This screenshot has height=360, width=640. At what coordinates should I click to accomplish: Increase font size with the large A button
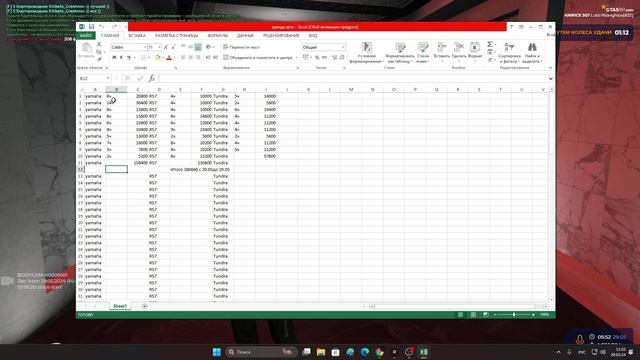166,47
